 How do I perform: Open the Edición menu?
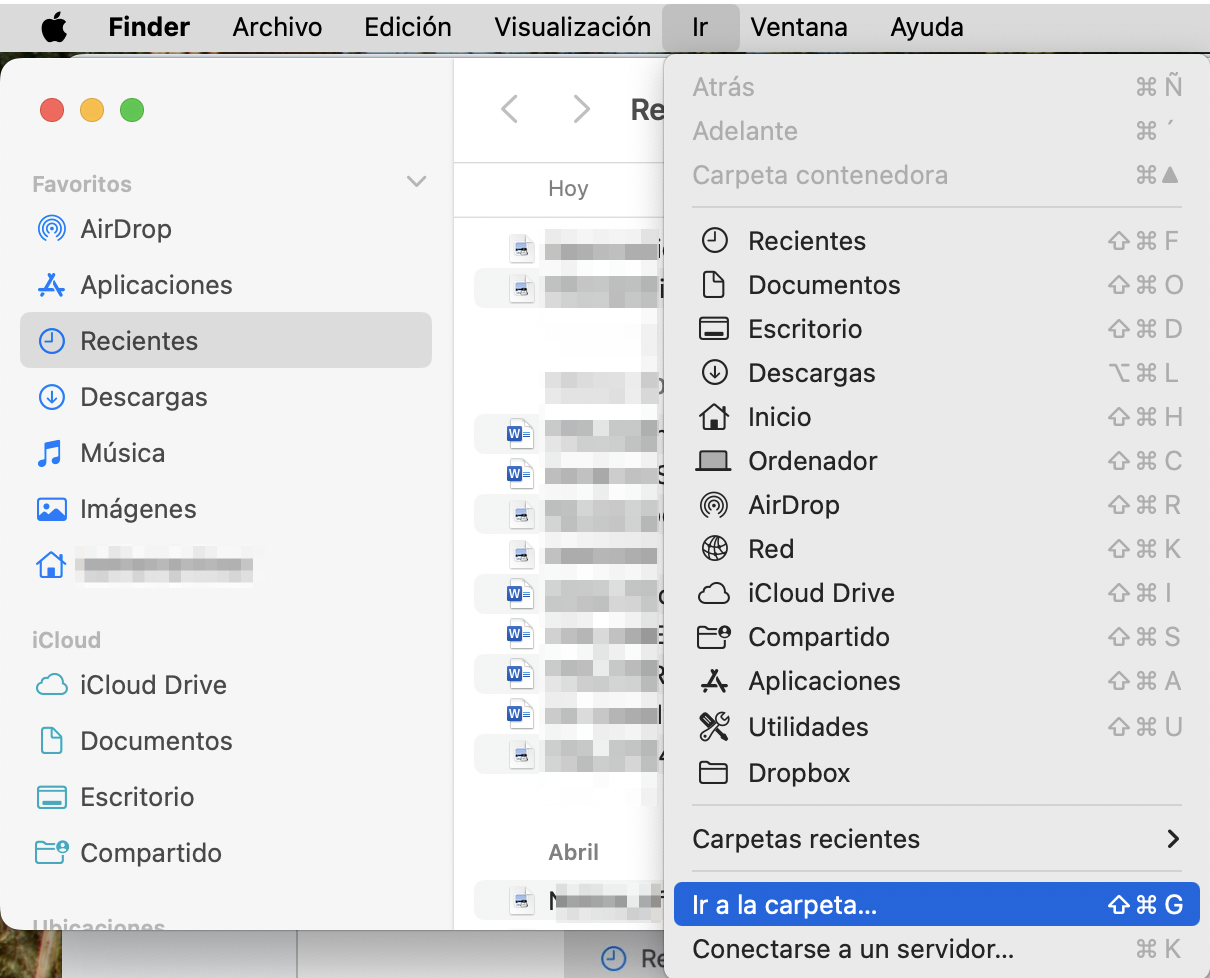[408, 27]
